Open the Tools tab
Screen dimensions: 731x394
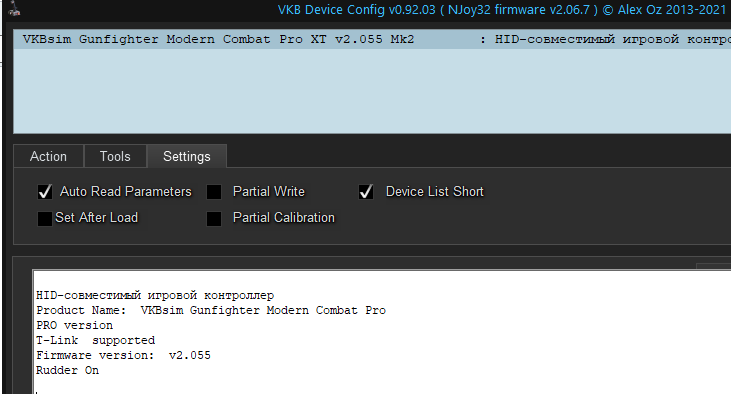[x=115, y=156]
